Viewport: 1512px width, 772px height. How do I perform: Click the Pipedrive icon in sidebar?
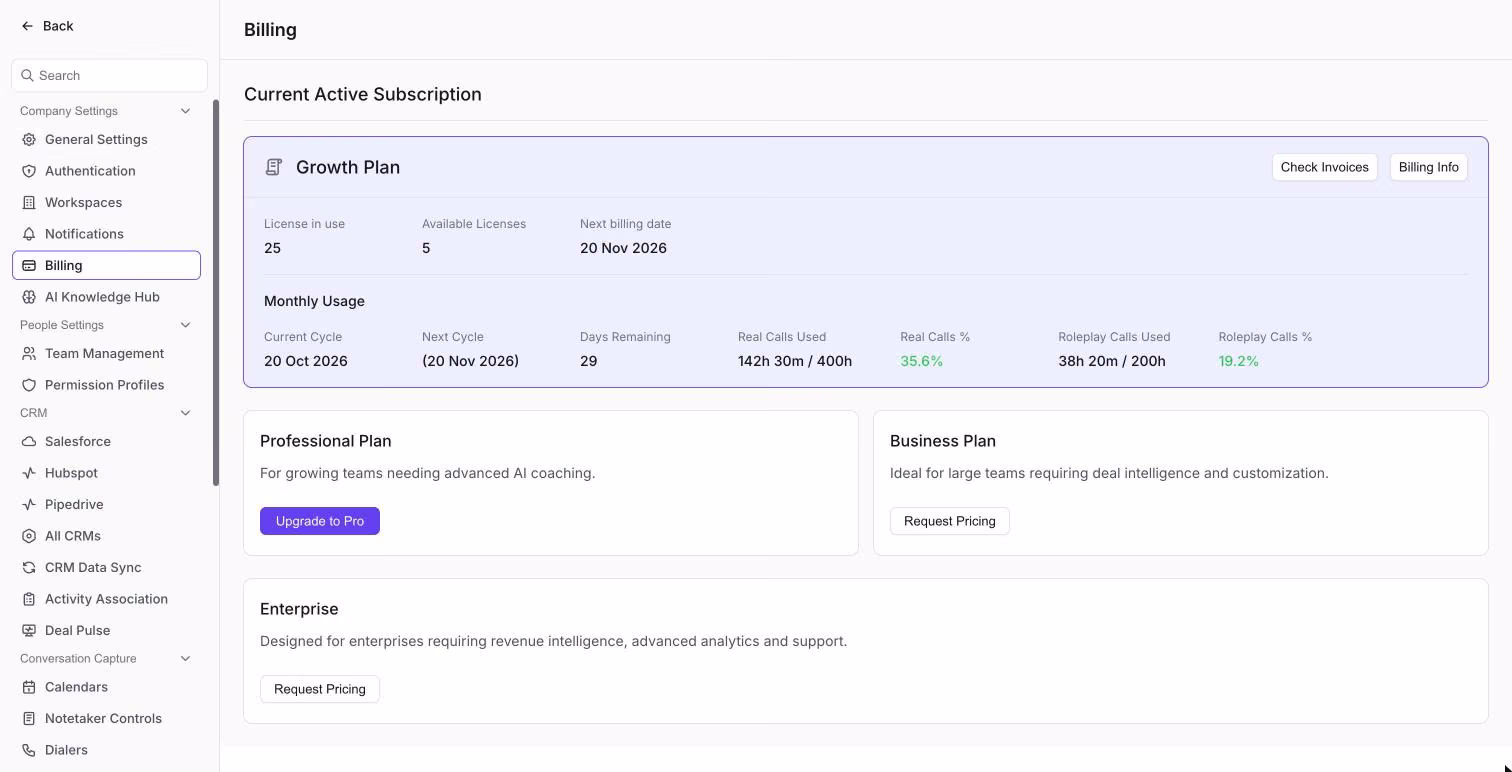29,505
